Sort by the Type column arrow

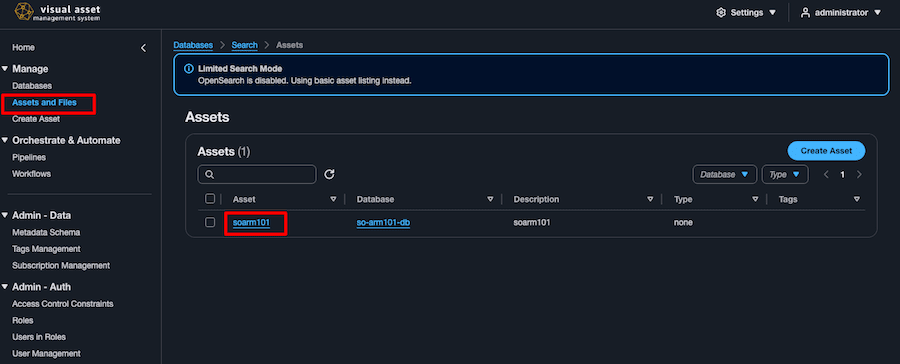(755, 199)
